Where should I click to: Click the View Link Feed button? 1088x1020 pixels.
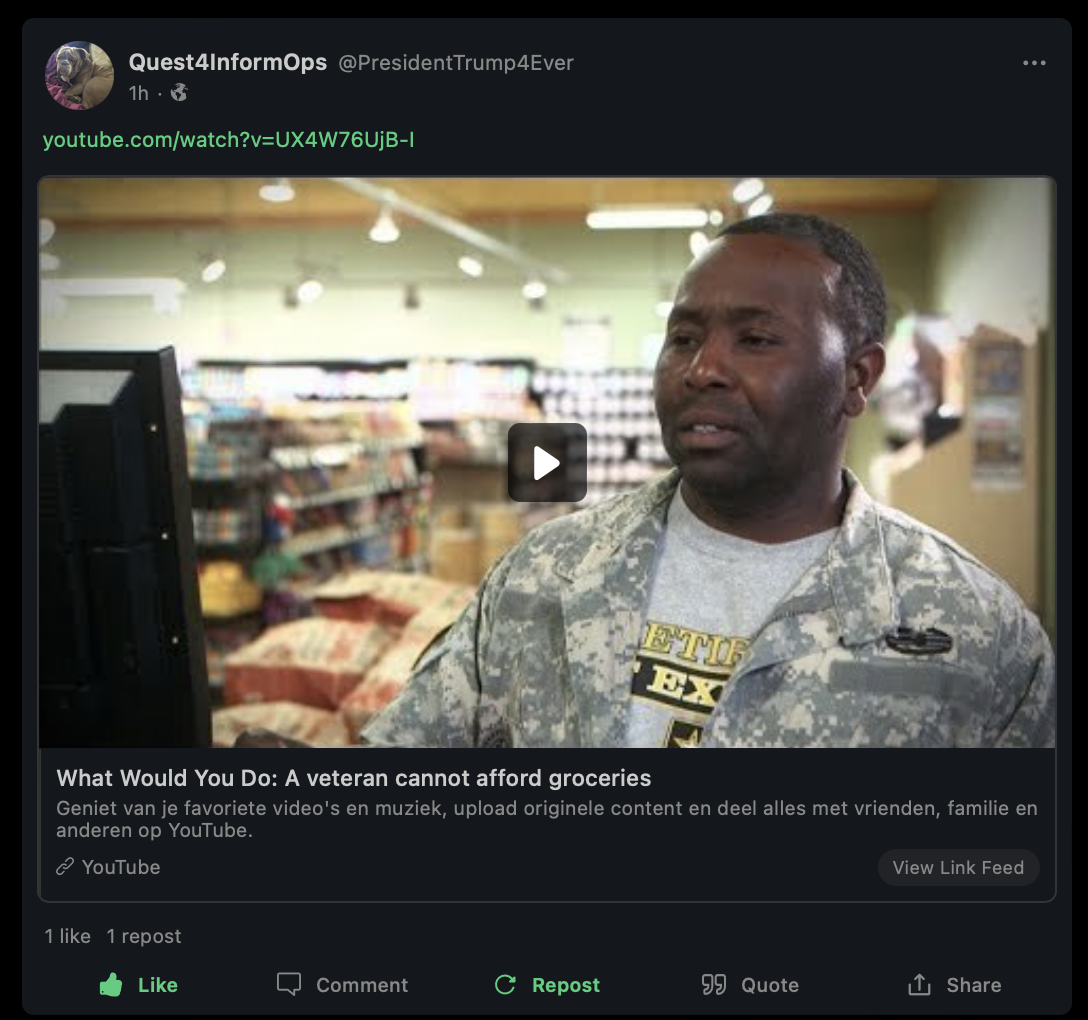tap(958, 867)
